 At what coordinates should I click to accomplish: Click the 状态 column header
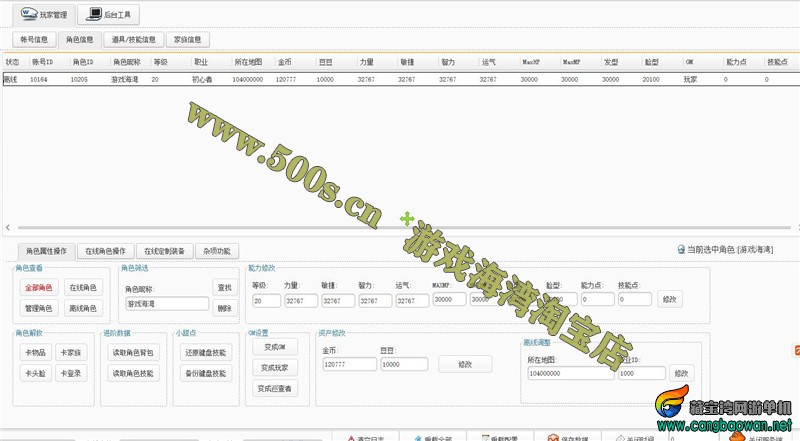point(12,62)
